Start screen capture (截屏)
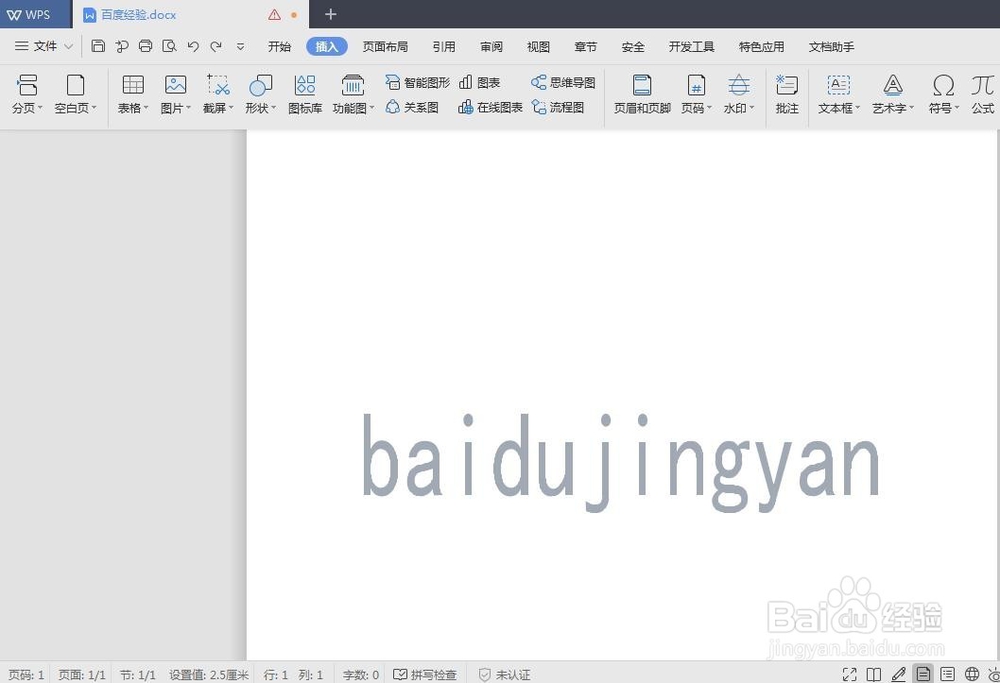The height and width of the screenshot is (683, 1000). click(x=218, y=94)
